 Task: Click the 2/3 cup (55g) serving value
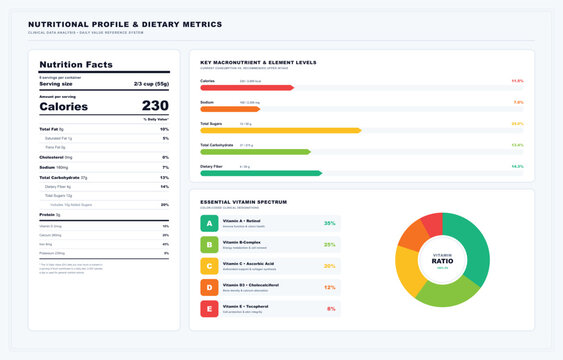pyautogui.click(x=151, y=84)
